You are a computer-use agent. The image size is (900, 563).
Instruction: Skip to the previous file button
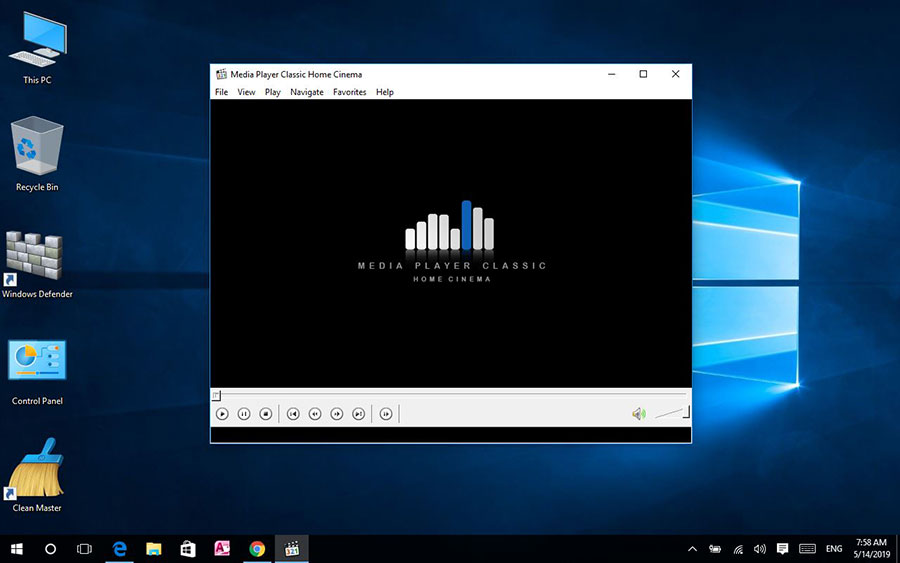click(293, 414)
